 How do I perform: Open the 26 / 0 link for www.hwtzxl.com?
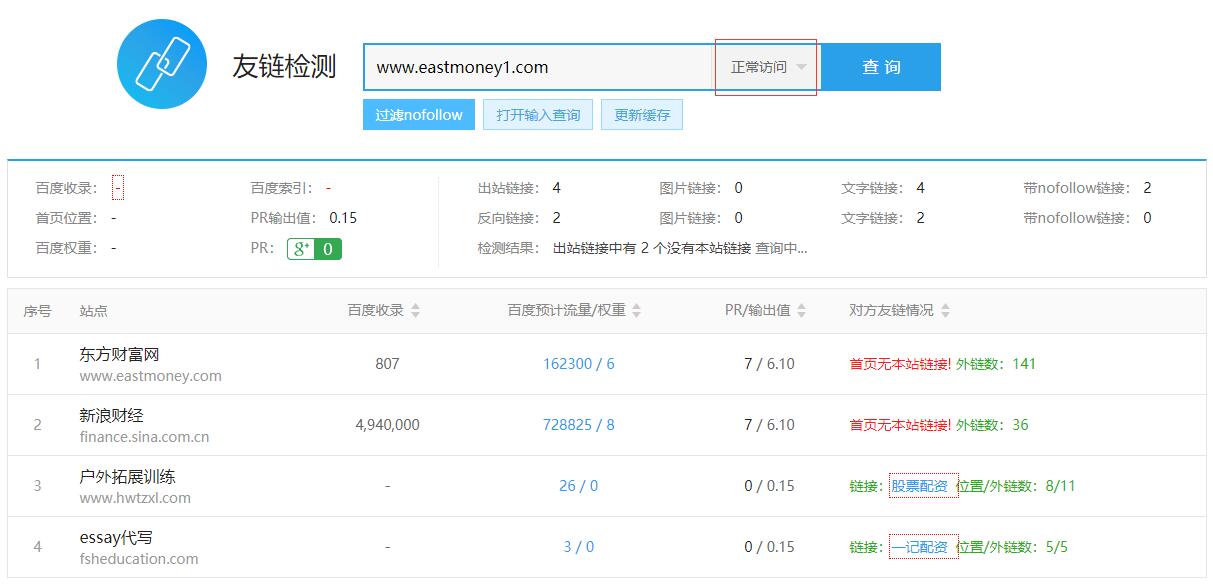pyautogui.click(x=578, y=485)
